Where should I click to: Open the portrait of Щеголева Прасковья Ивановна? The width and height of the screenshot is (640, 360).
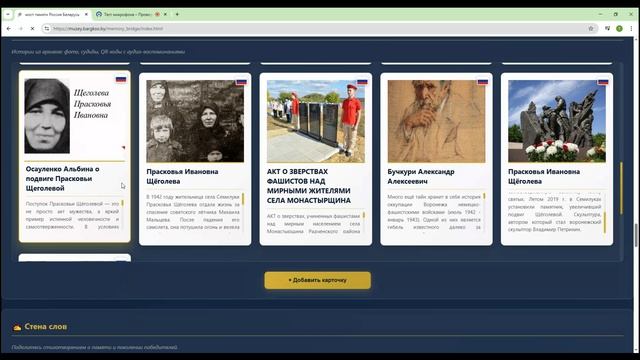47,116
